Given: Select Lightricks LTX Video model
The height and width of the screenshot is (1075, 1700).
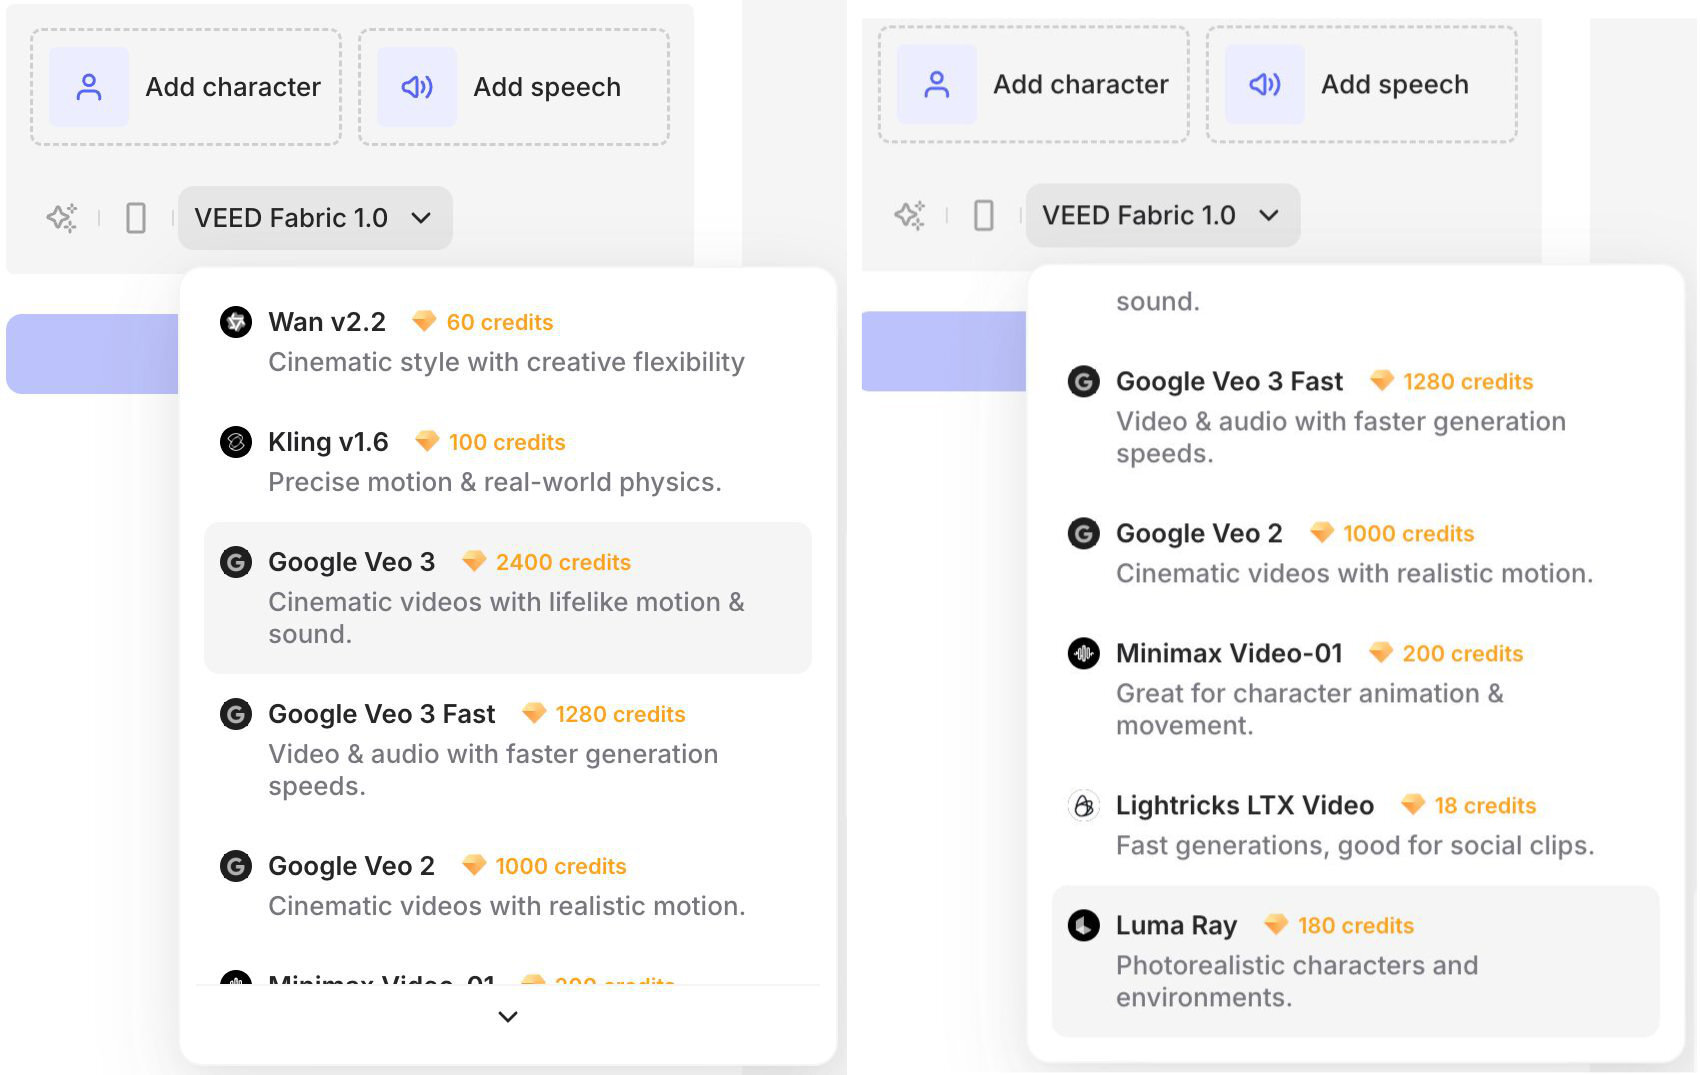Looking at the screenshot, I should tap(1356, 825).
